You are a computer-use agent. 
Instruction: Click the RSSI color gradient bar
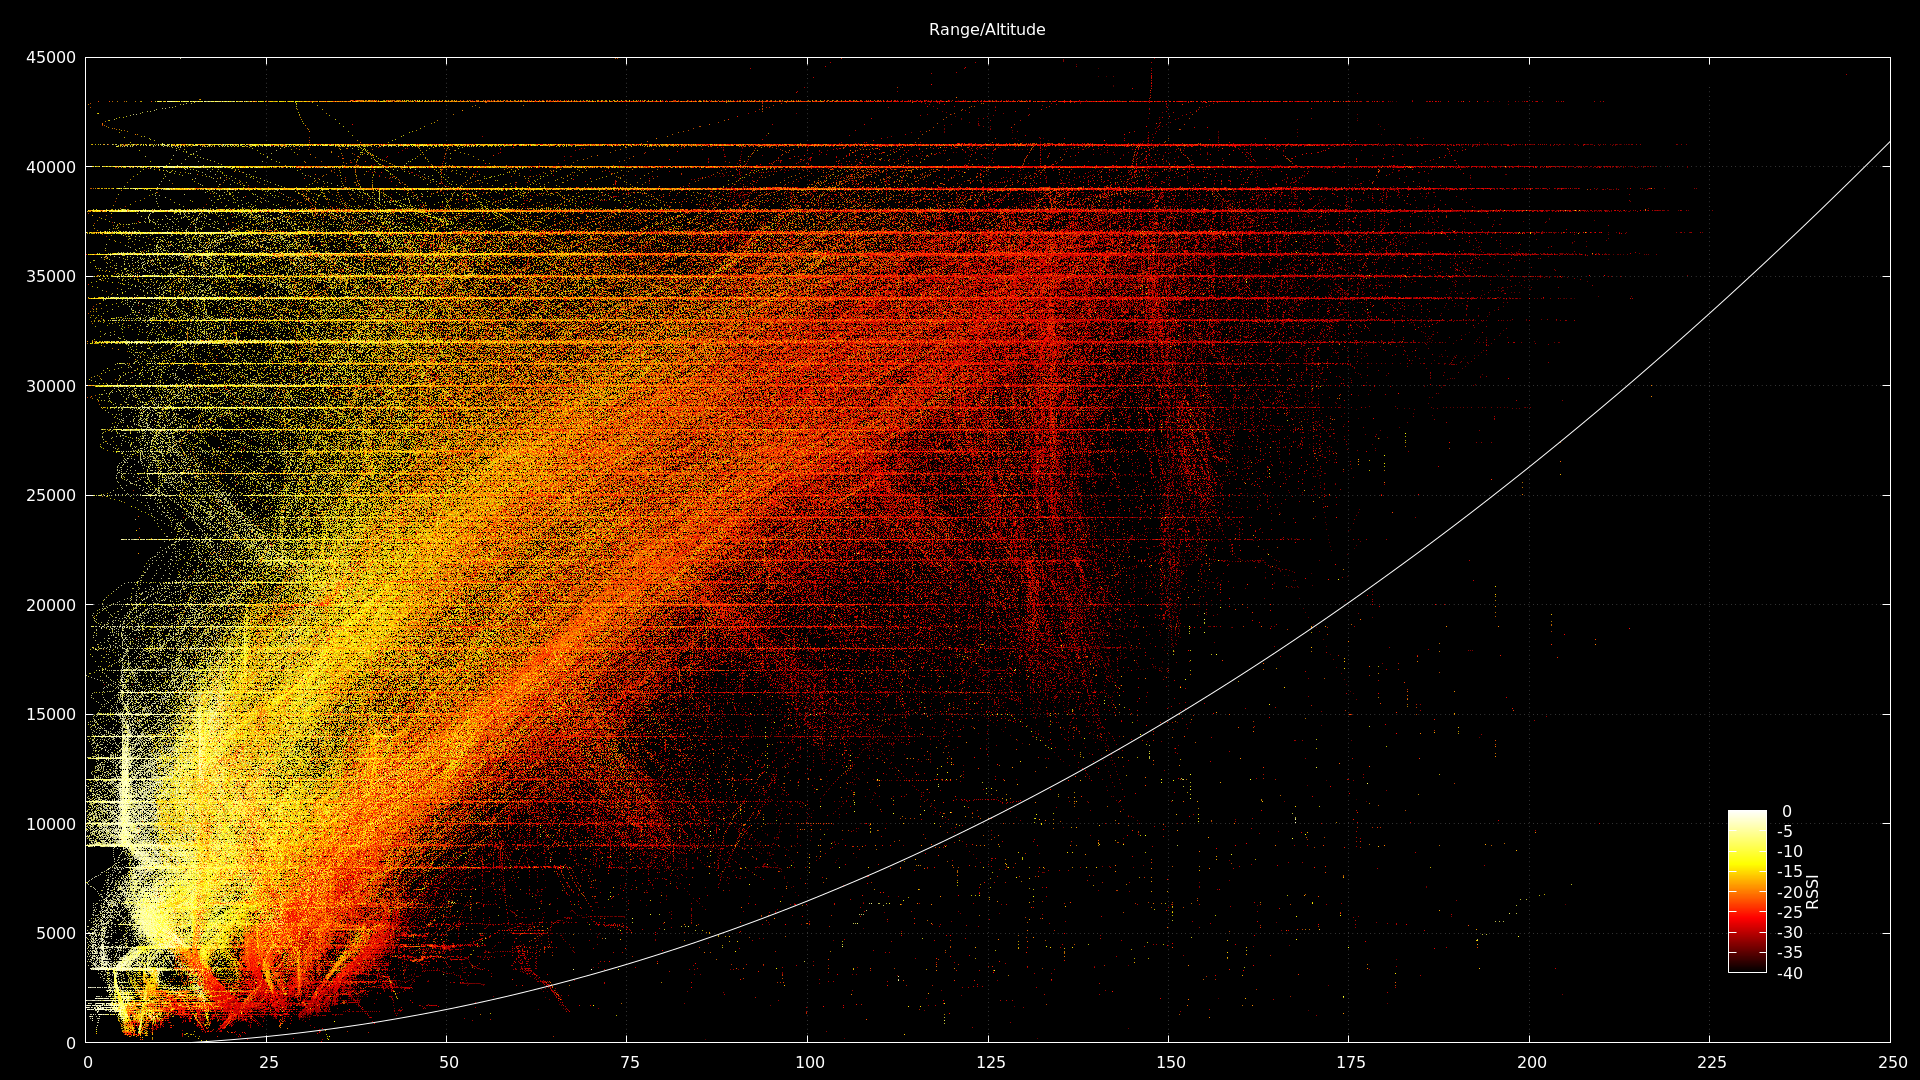pos(1746,891)
